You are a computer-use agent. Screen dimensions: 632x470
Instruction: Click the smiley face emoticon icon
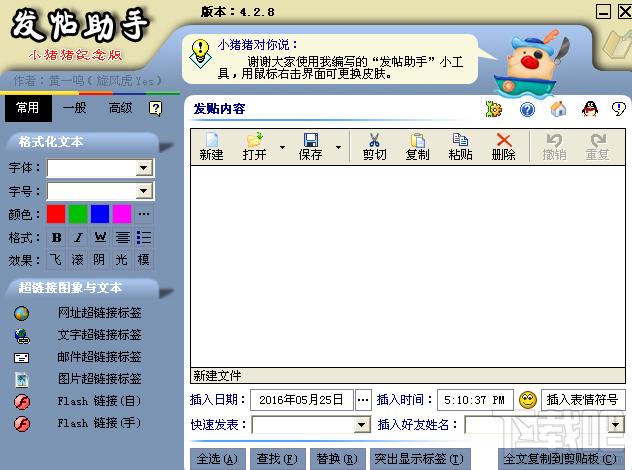pos(528,400)
